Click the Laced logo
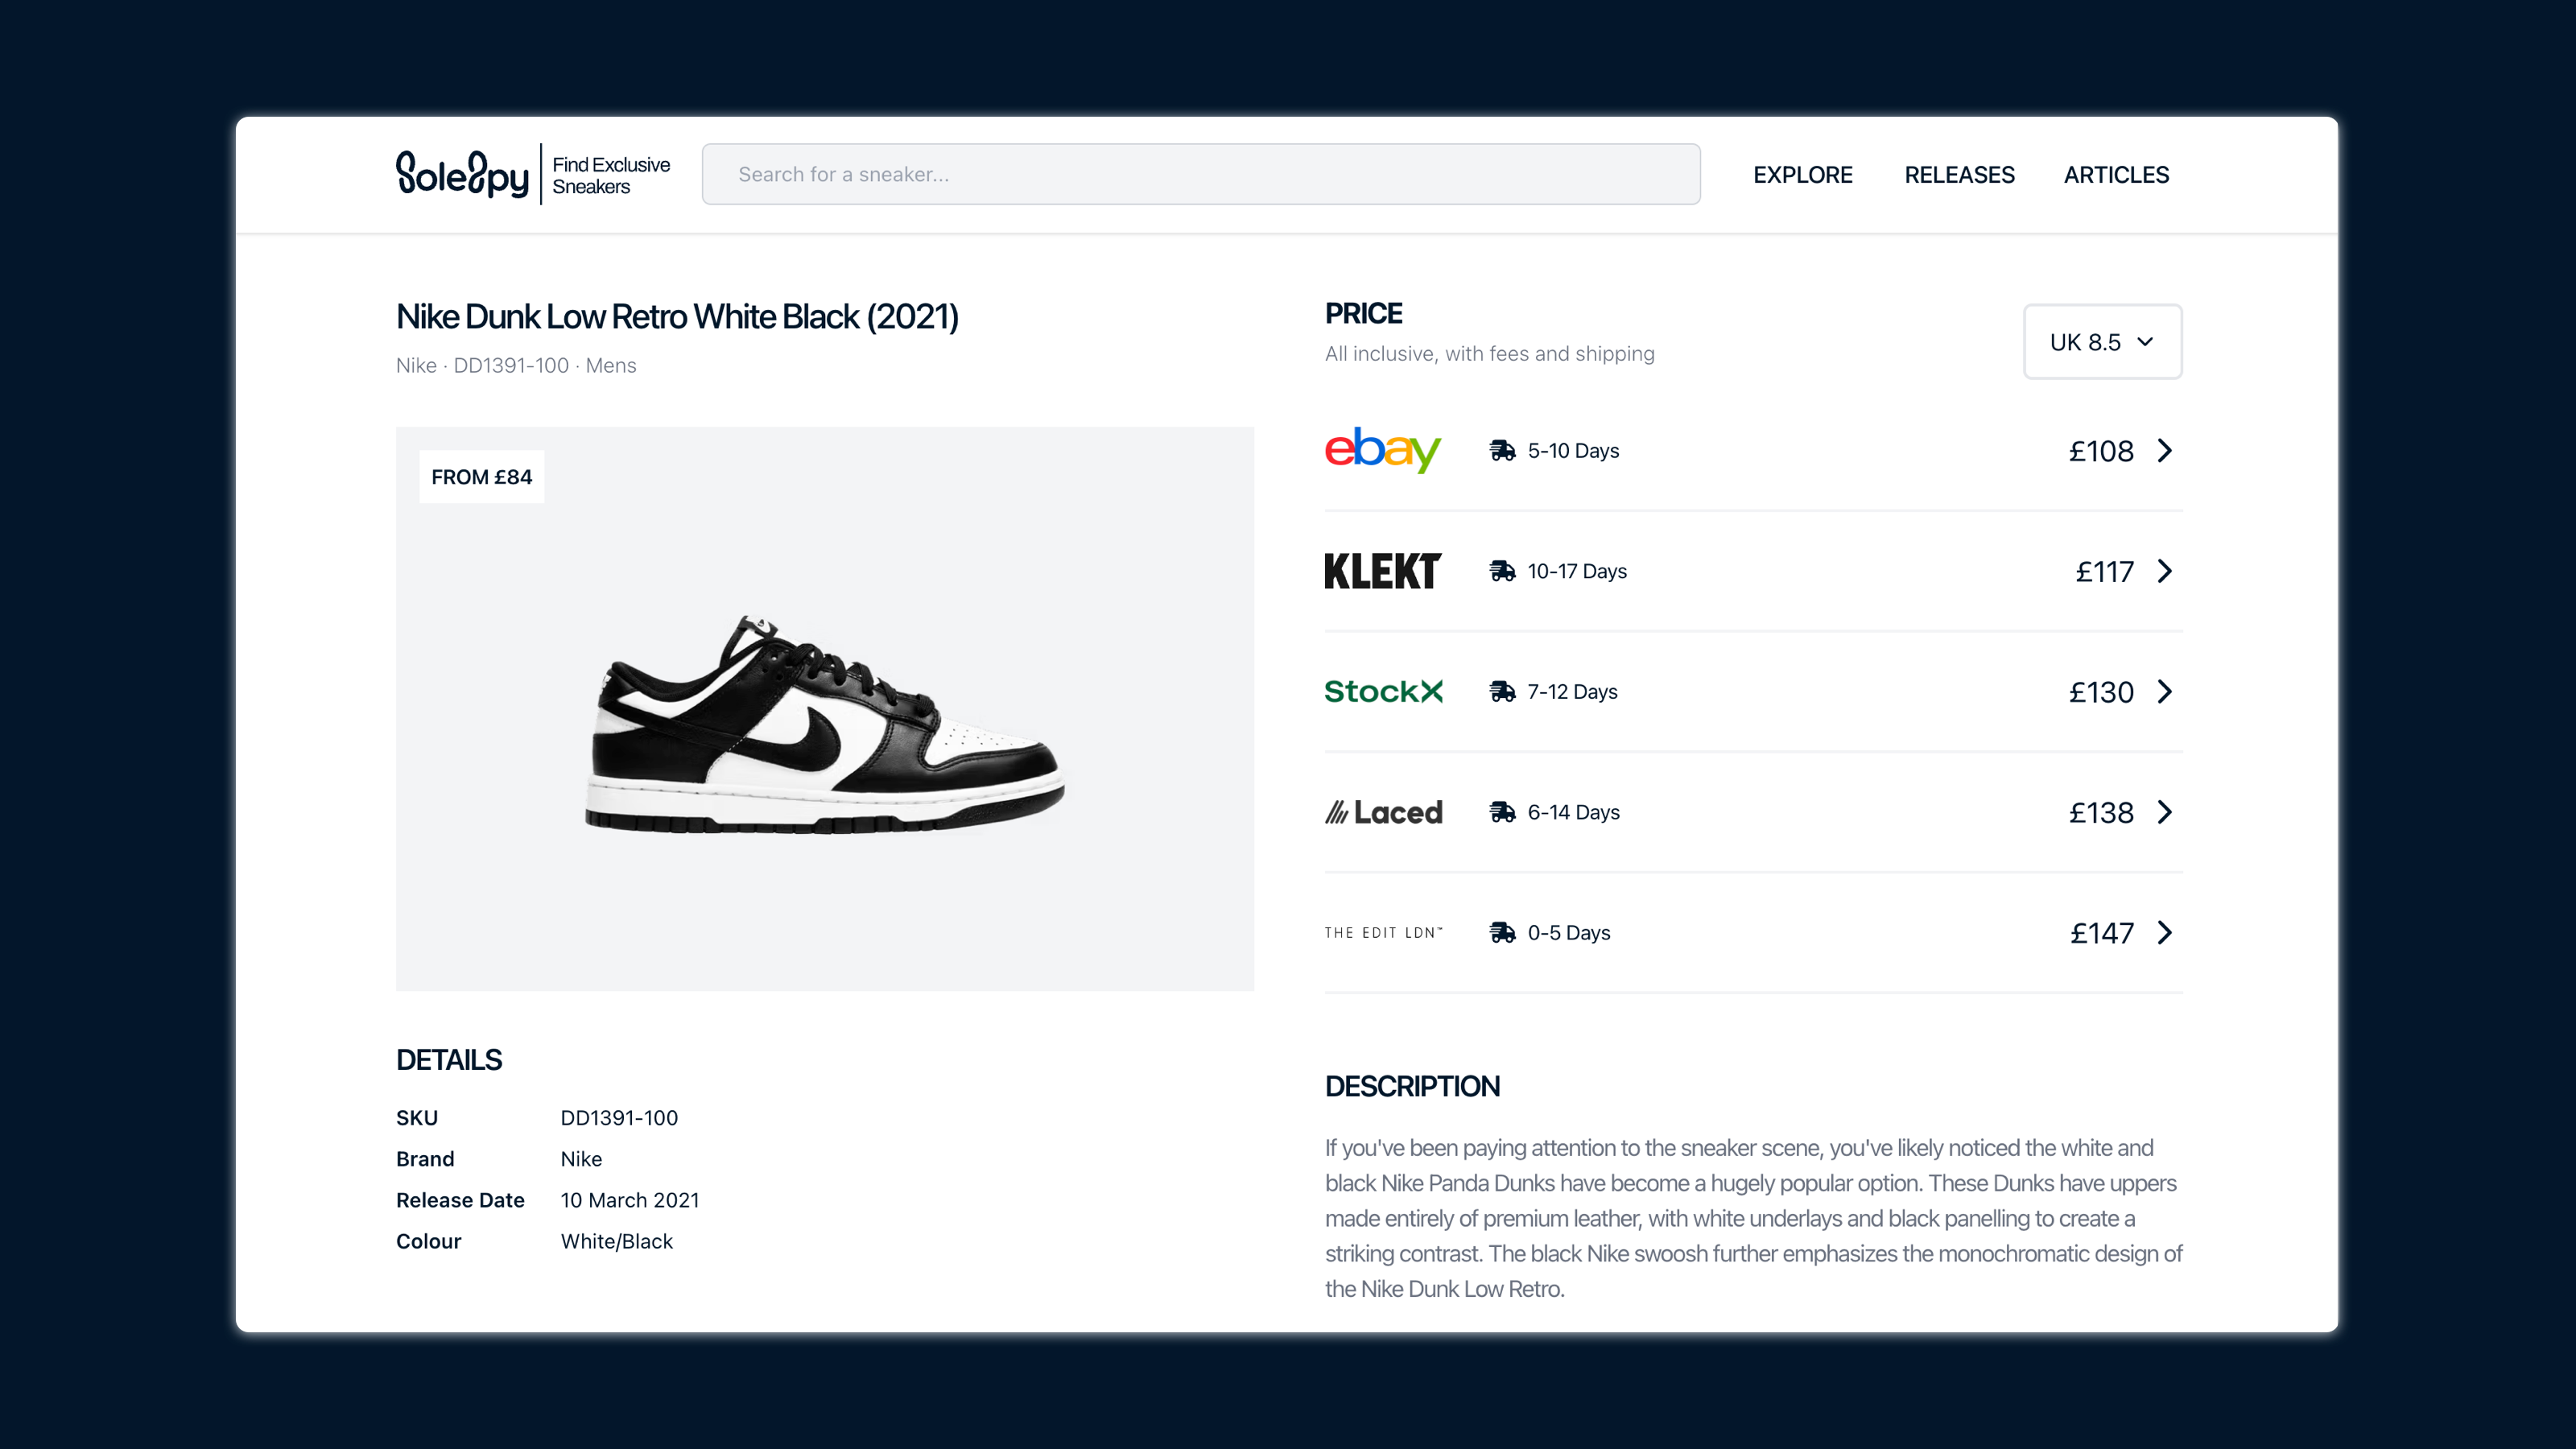 pyautogui.click(x=1383, y=812)
